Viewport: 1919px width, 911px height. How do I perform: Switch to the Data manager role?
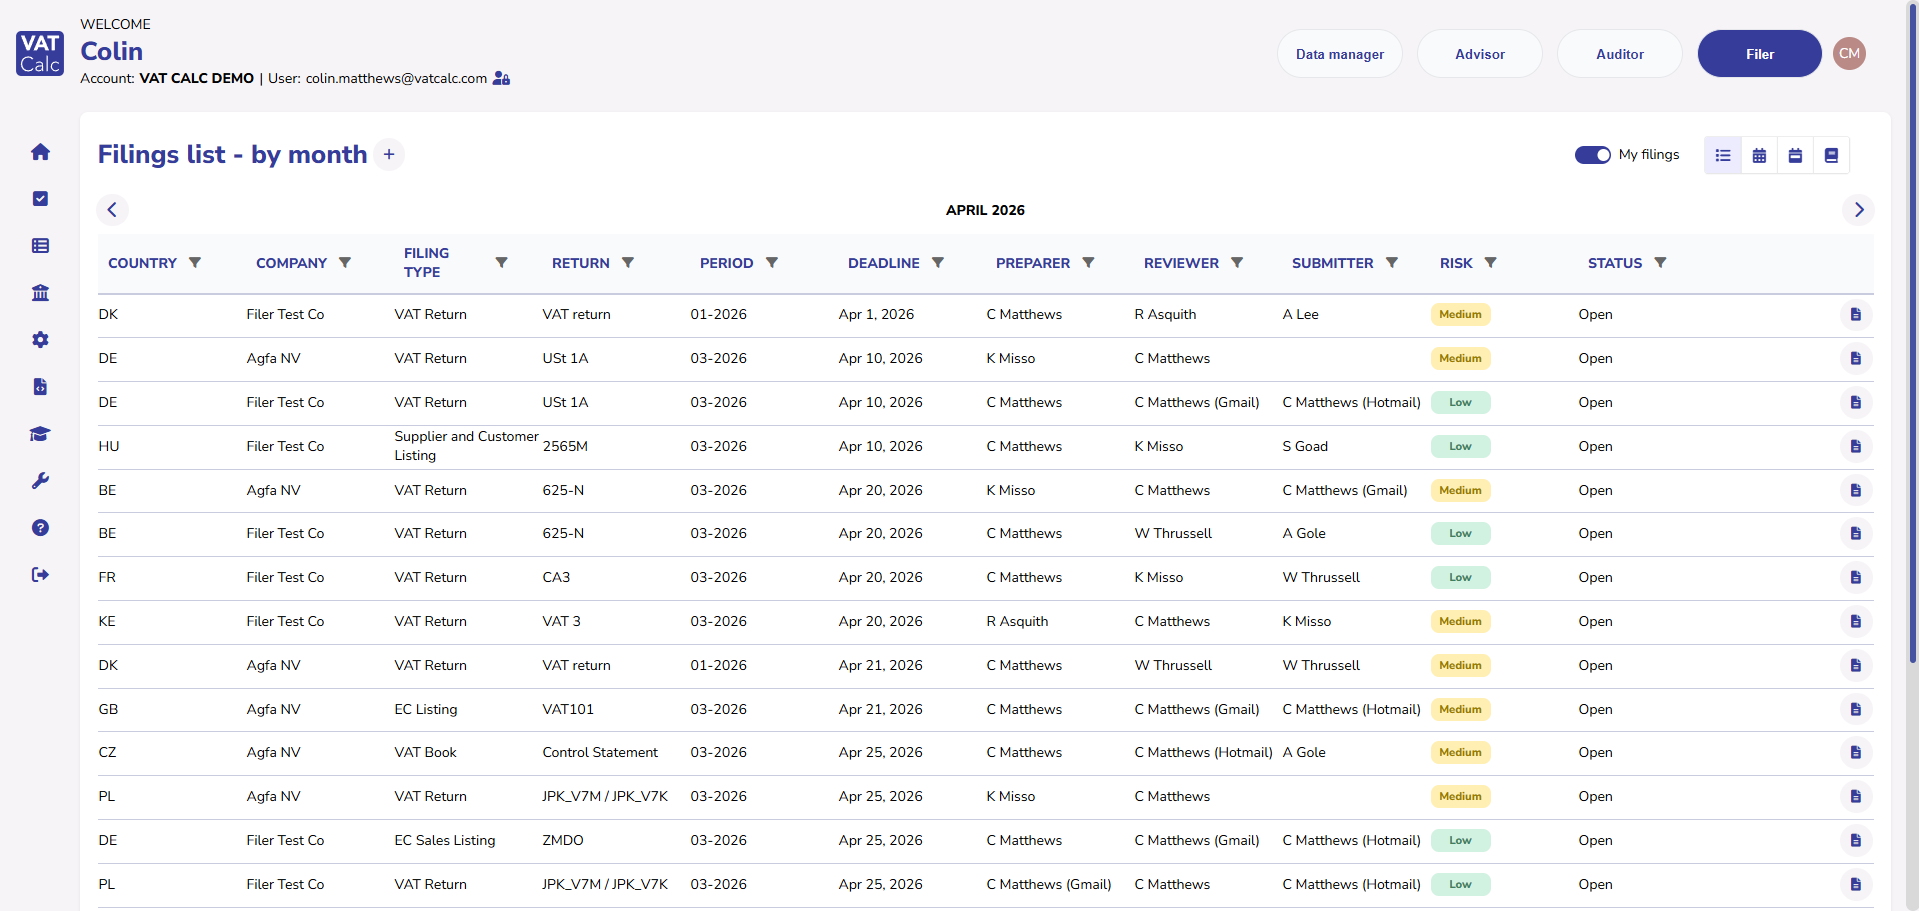pyautogui.click(x=1340, y=54)
